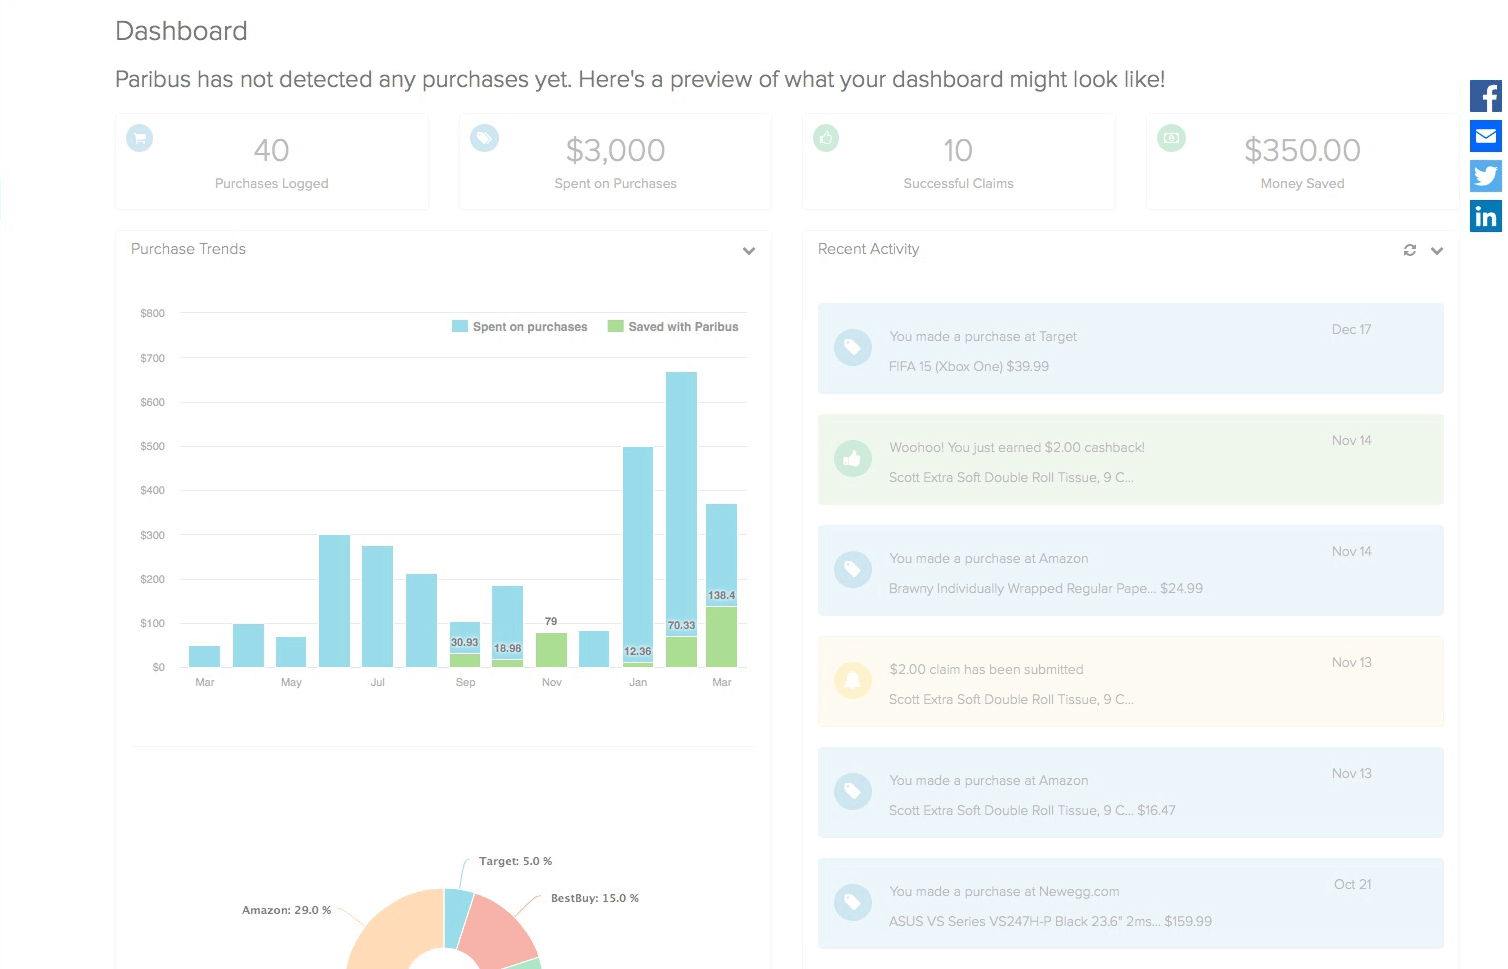Click the Oct 21 activity date
This screenshot has width=1508, height=969.
pyautogui.click(x=1352, y=884)
